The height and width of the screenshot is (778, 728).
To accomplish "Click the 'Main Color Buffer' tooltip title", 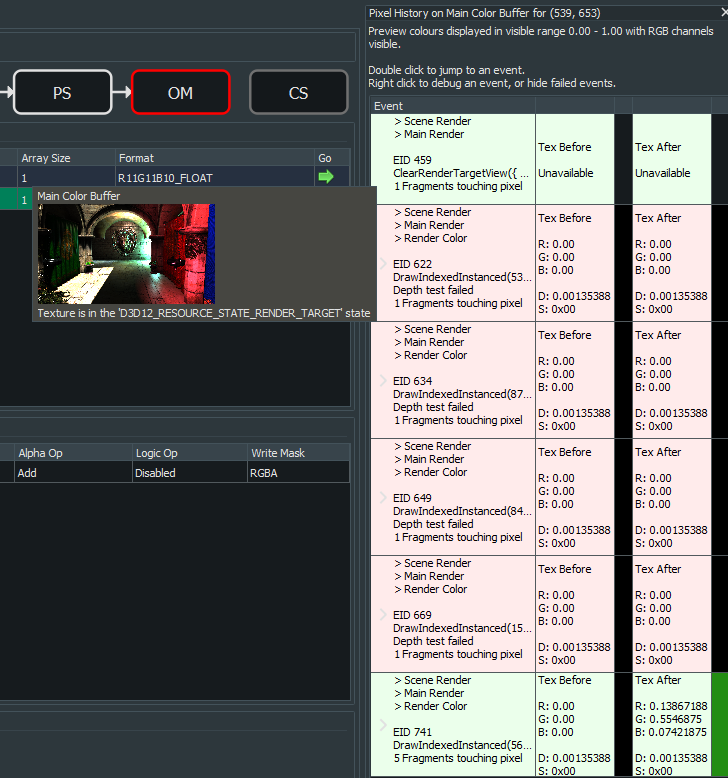I will (x=78, y=196).
